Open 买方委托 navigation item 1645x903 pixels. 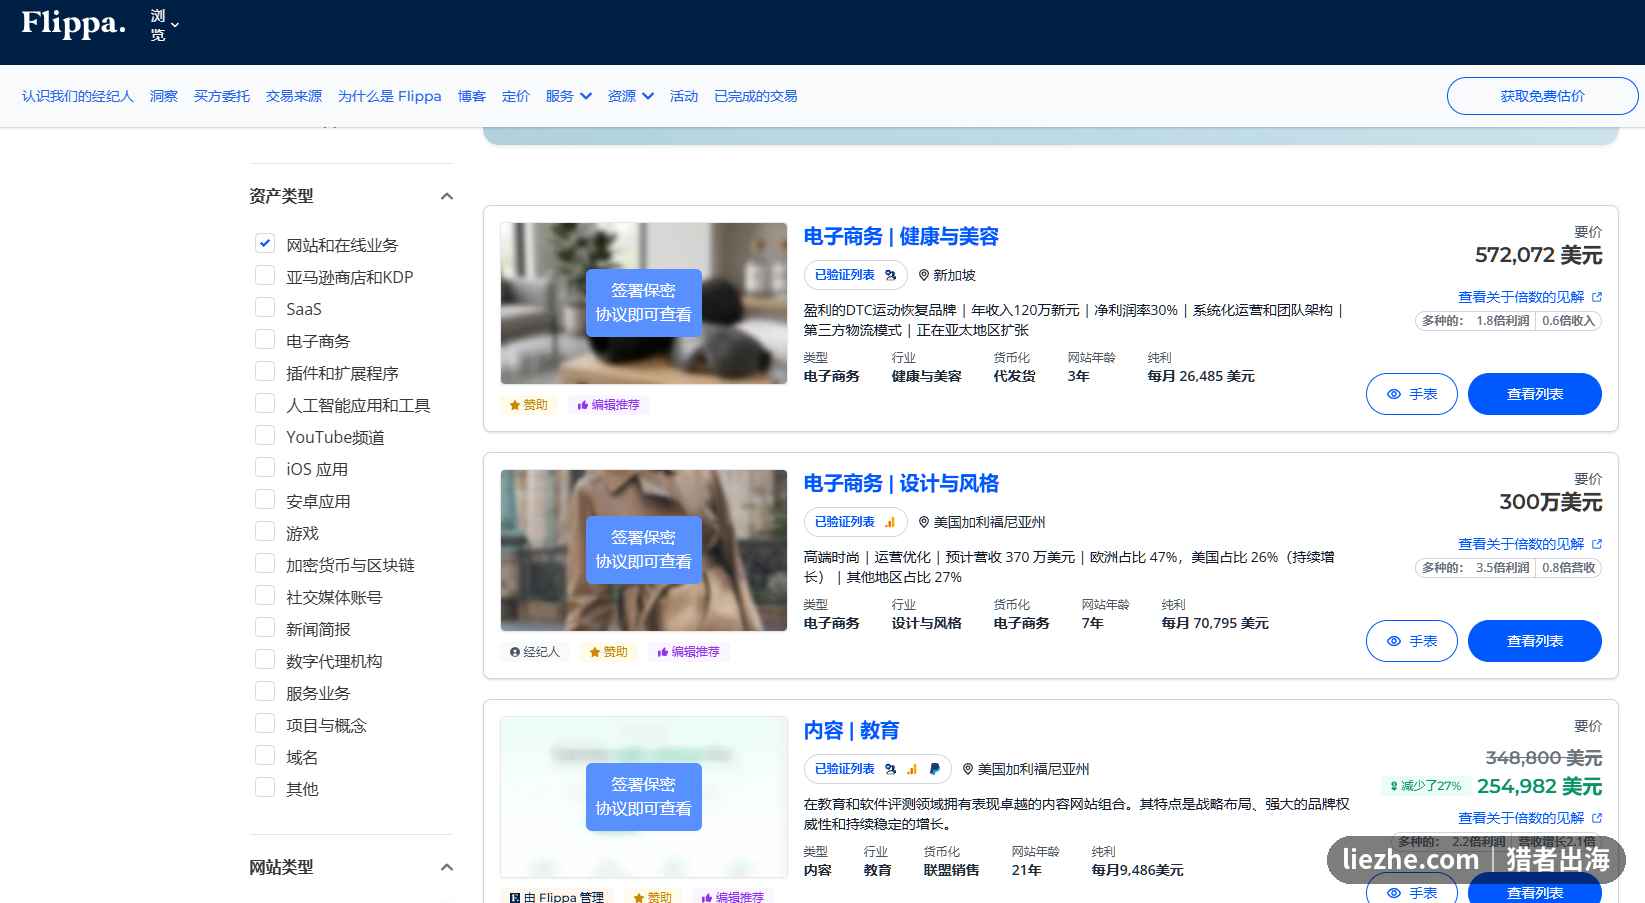pyautogui.click(x=222, y=96)
